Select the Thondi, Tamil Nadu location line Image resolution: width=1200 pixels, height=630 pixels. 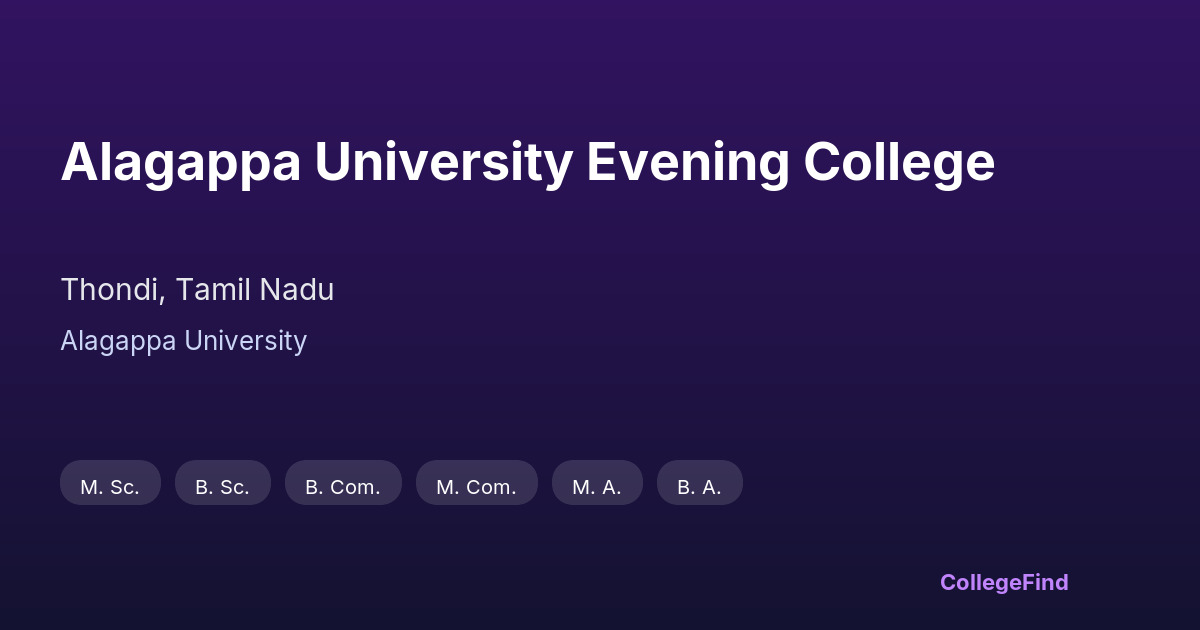[x=197, y=290]
